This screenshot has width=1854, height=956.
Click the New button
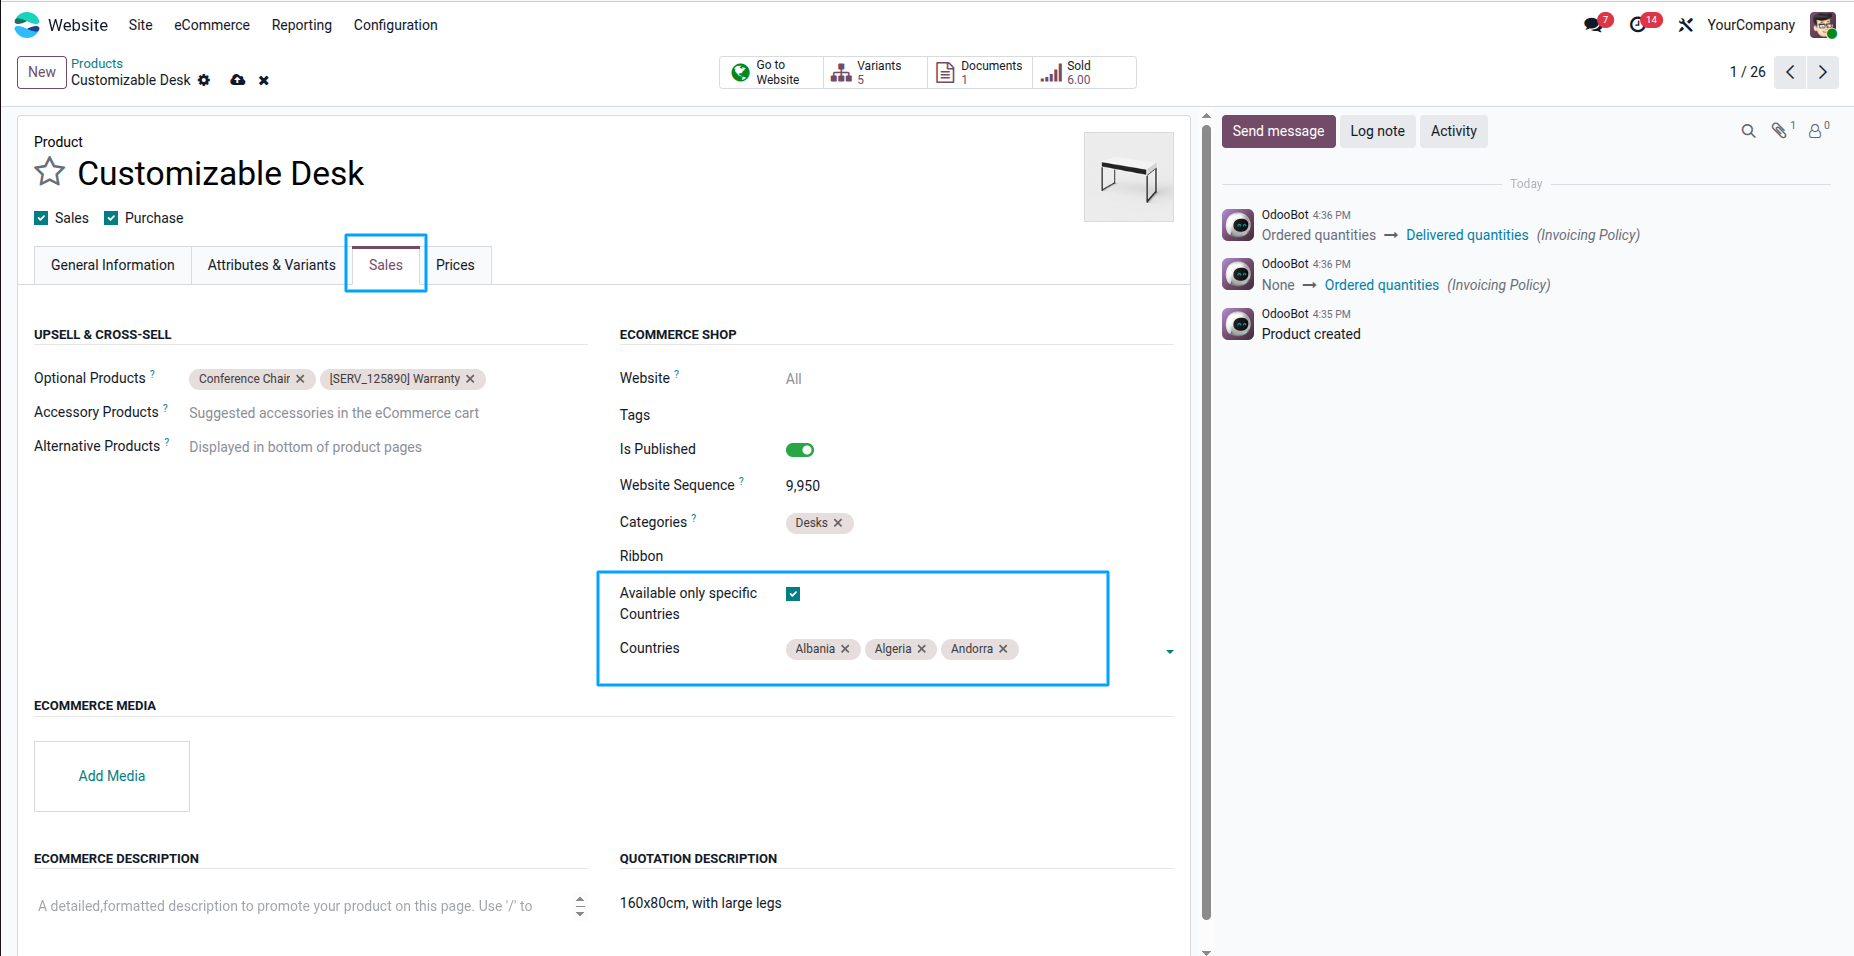pos(42,72)
